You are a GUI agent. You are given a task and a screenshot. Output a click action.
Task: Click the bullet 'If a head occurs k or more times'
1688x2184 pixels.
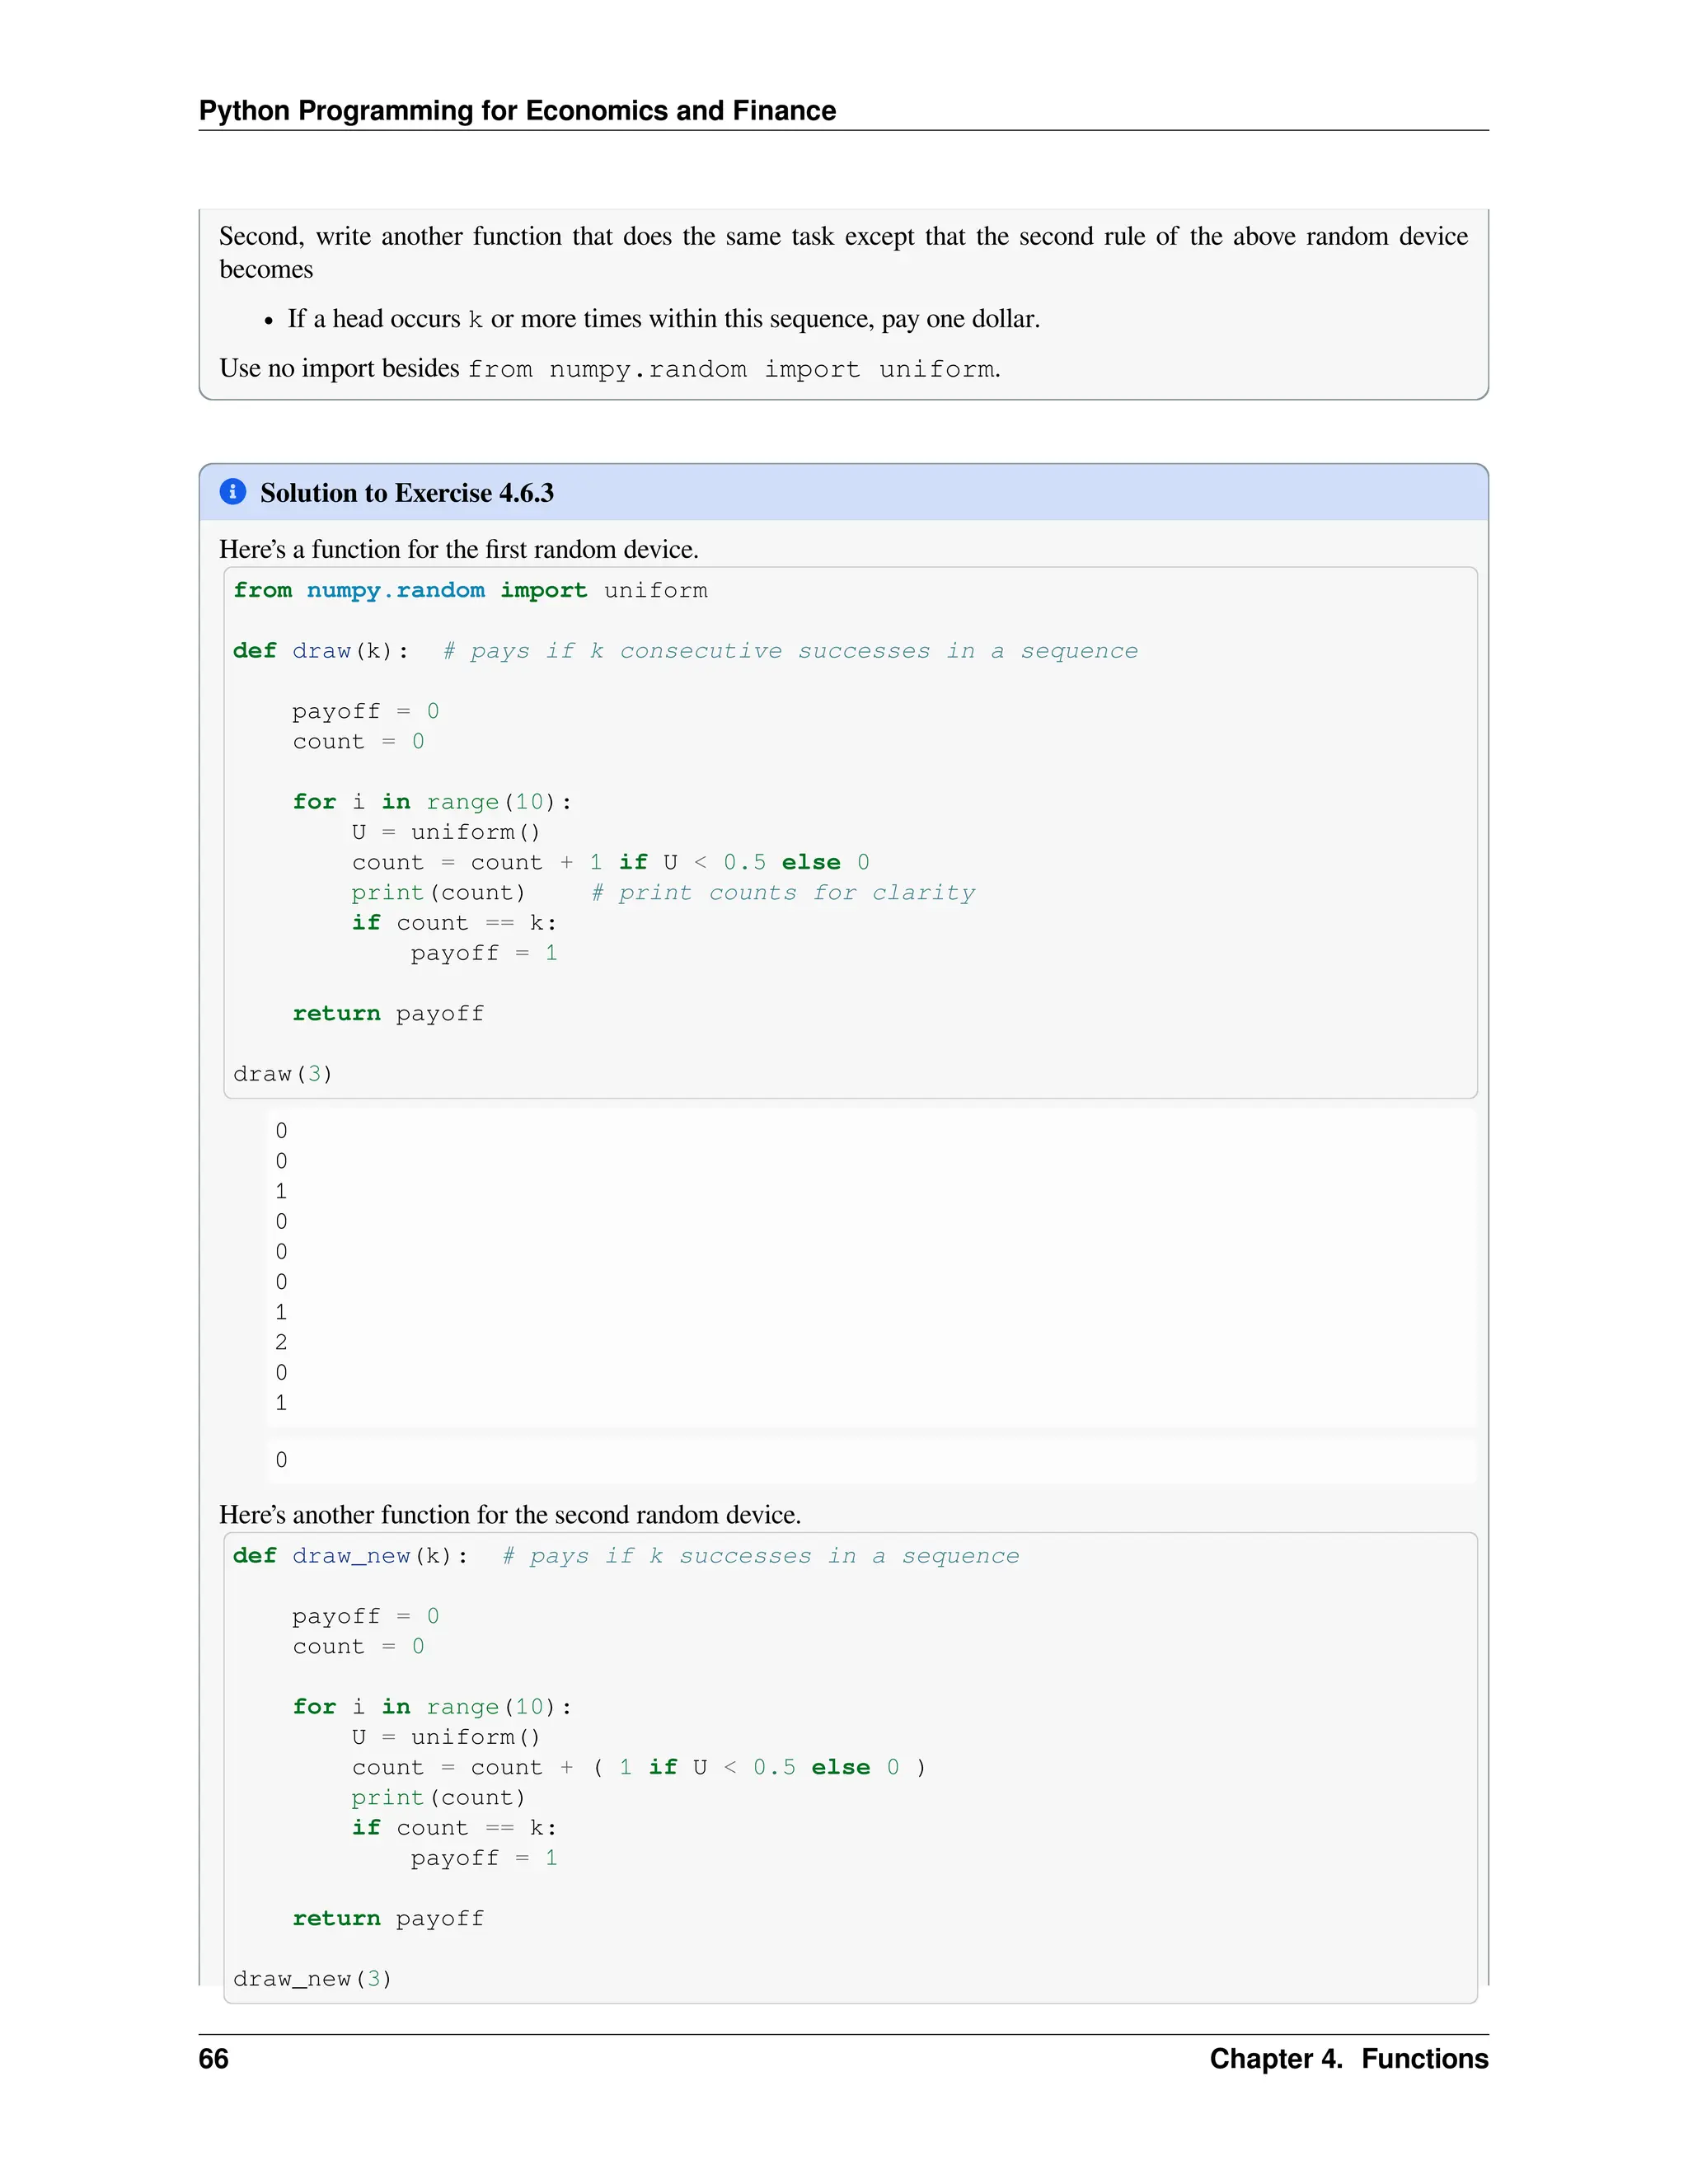[664, 319]
